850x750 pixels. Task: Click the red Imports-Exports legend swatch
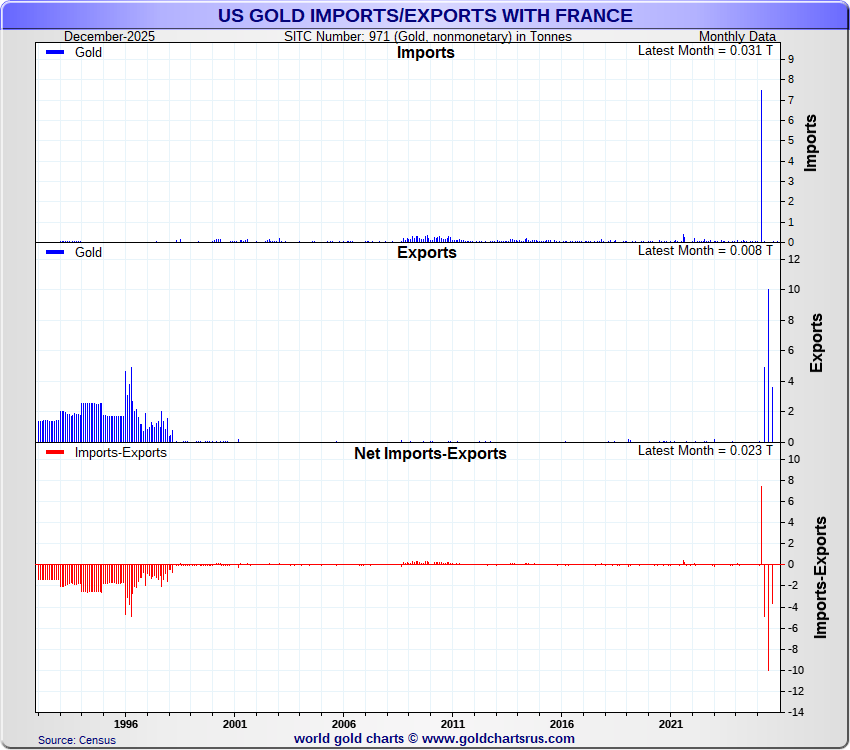click(56, 453)
